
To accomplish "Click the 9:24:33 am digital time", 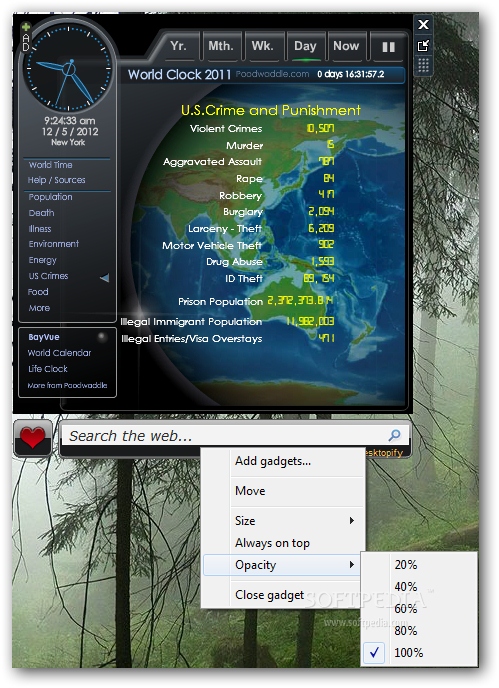I will (x=69, y=121).
